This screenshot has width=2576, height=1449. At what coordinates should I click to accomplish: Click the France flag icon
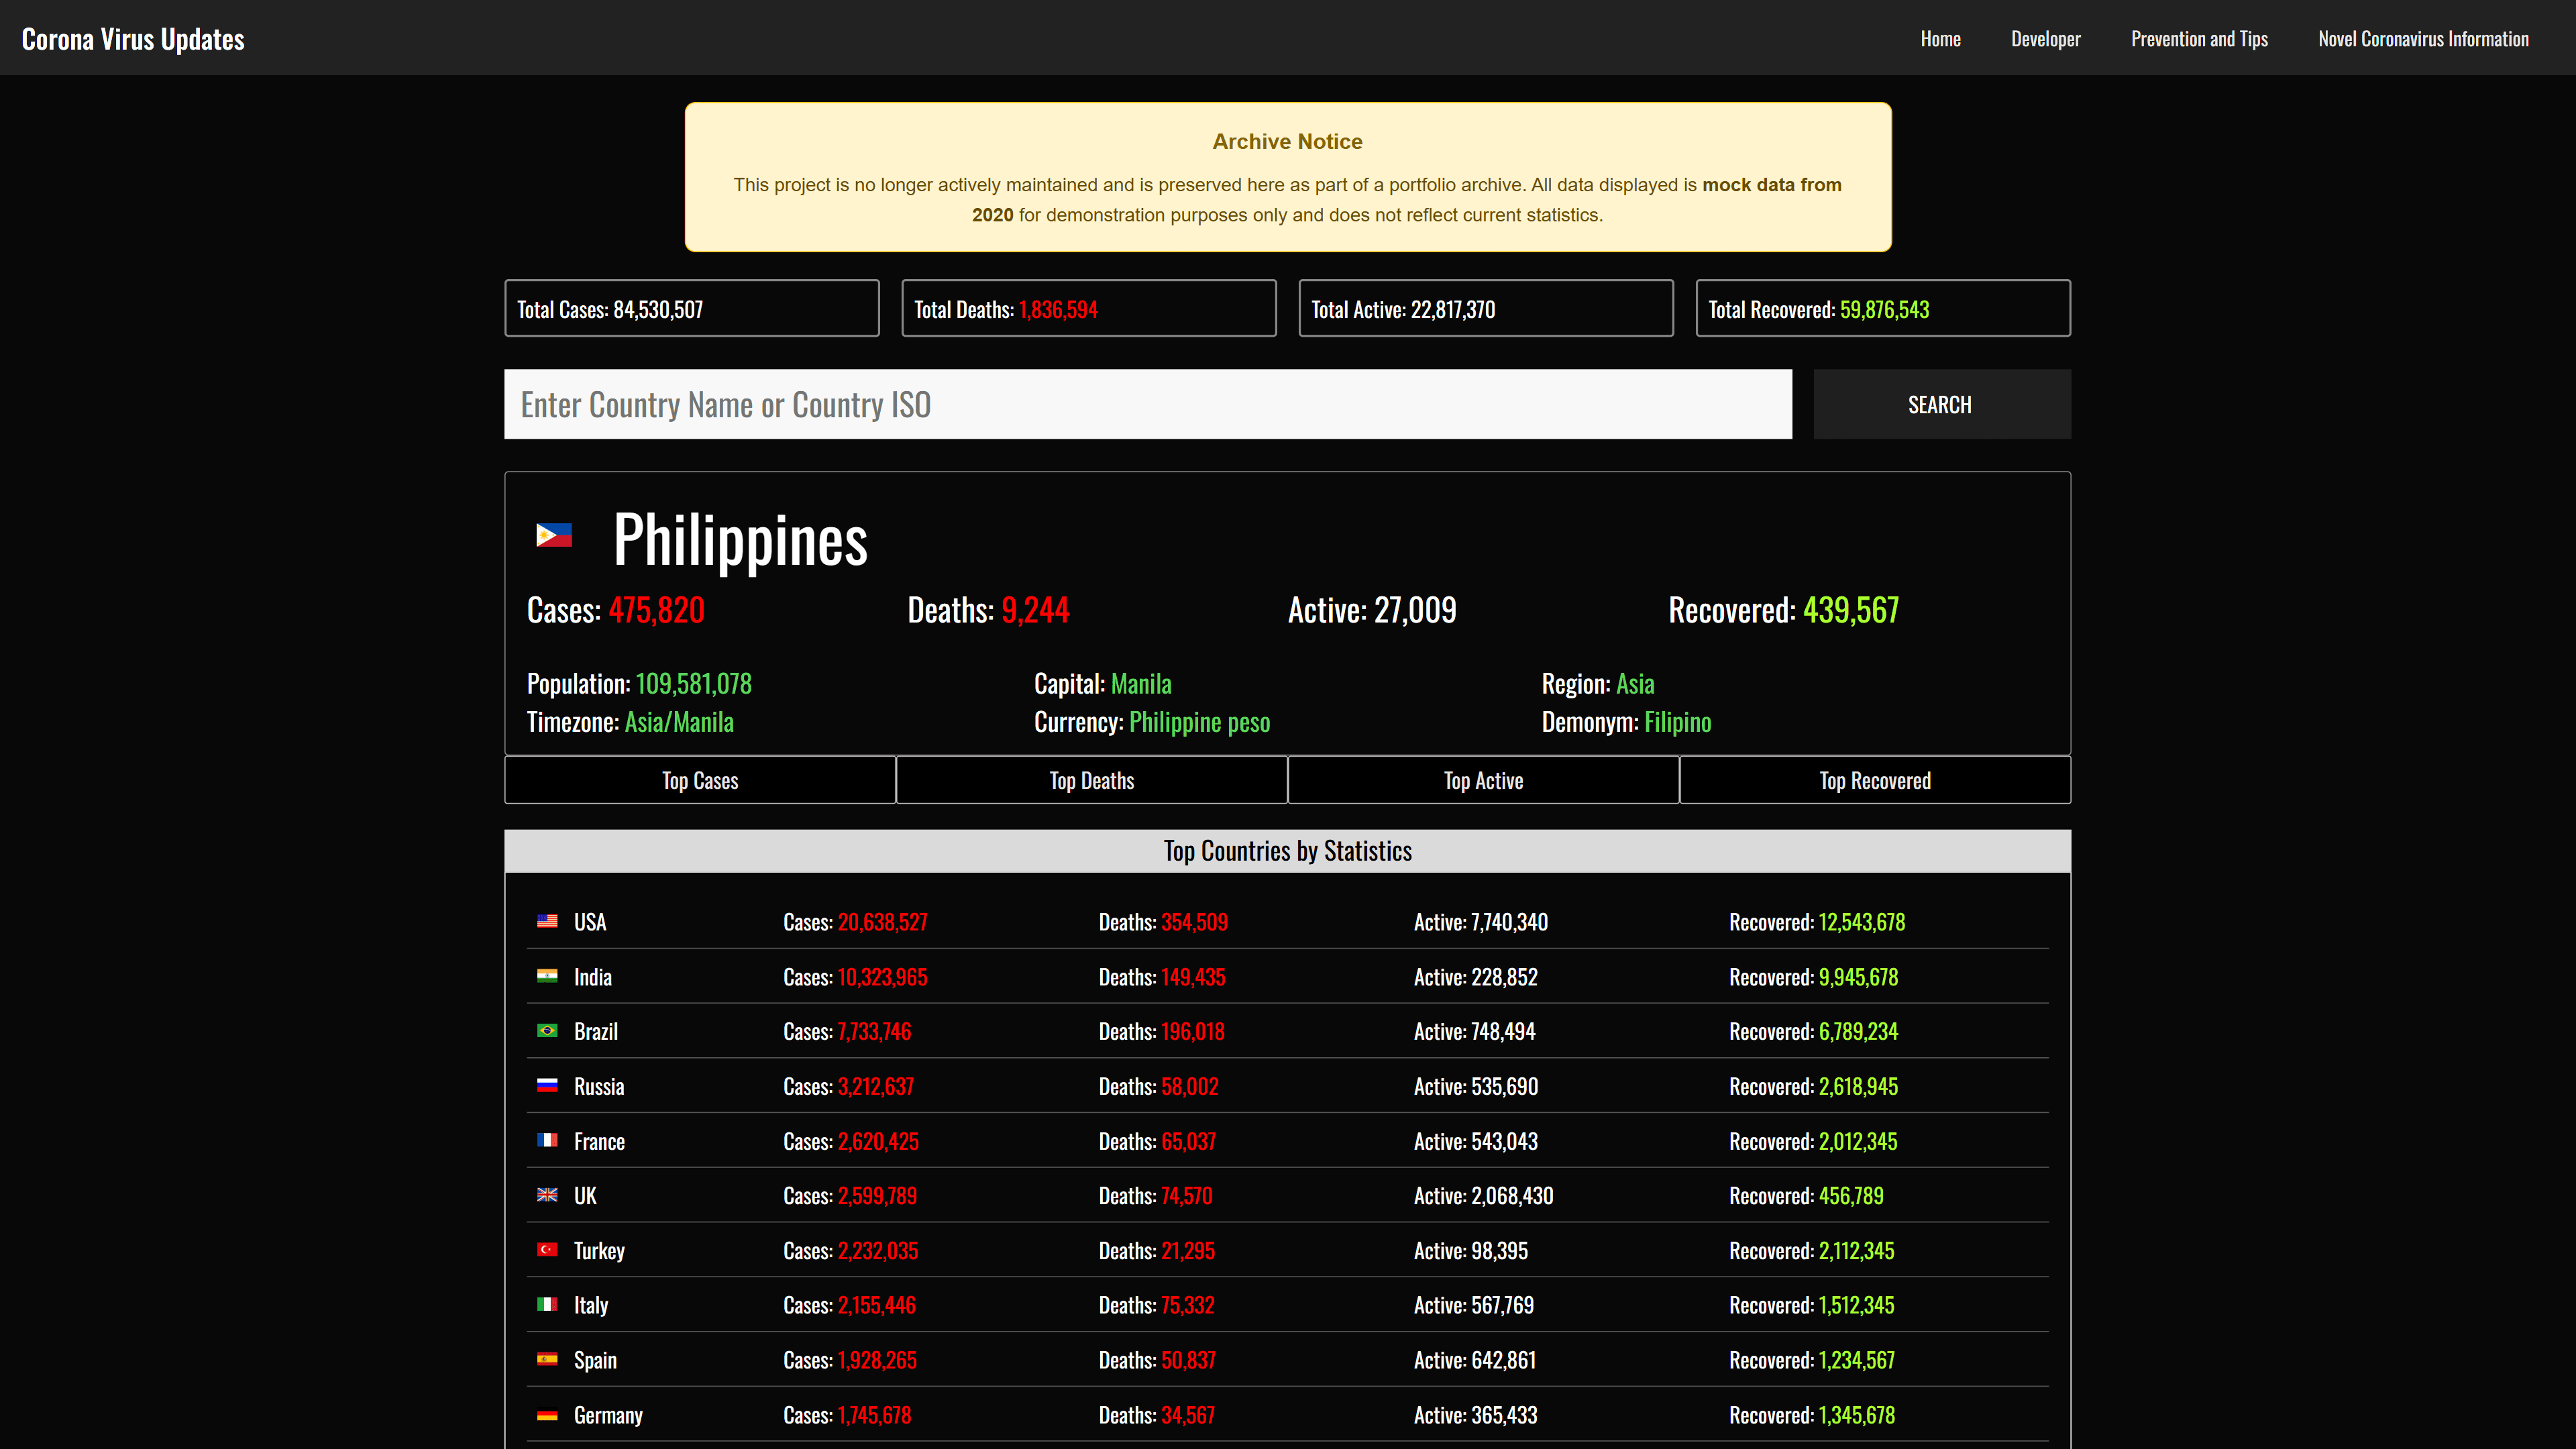click(547, 1140)
